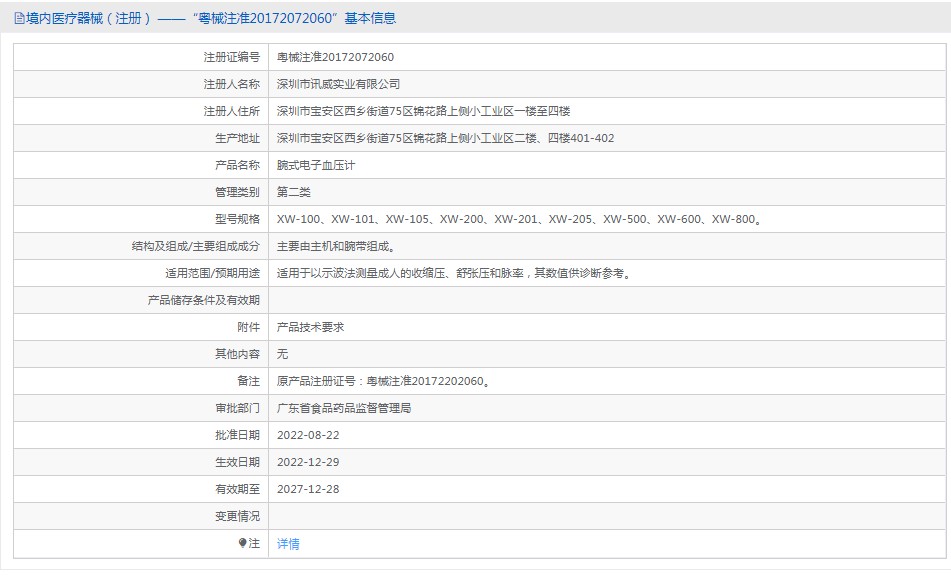951x585 pixels.
Task: Open the 详情 link
Action: (x=288, y=544)
